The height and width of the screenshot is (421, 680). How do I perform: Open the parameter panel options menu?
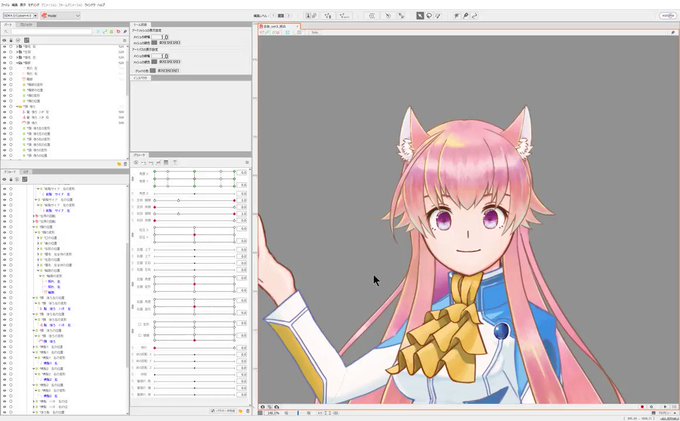click(x=247, y=163)
